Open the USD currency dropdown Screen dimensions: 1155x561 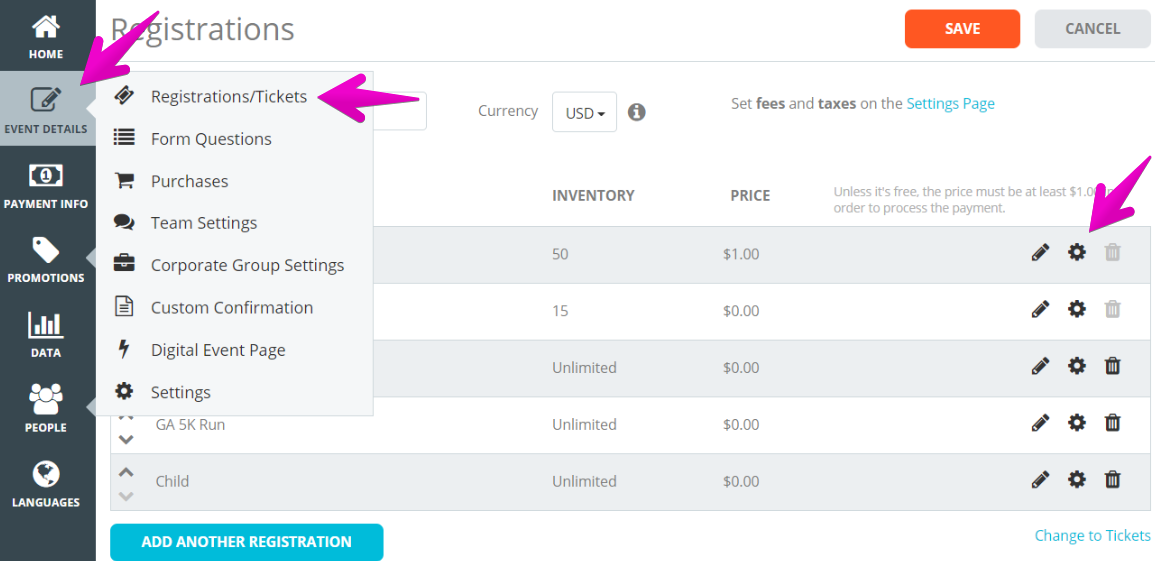point(584,112)
